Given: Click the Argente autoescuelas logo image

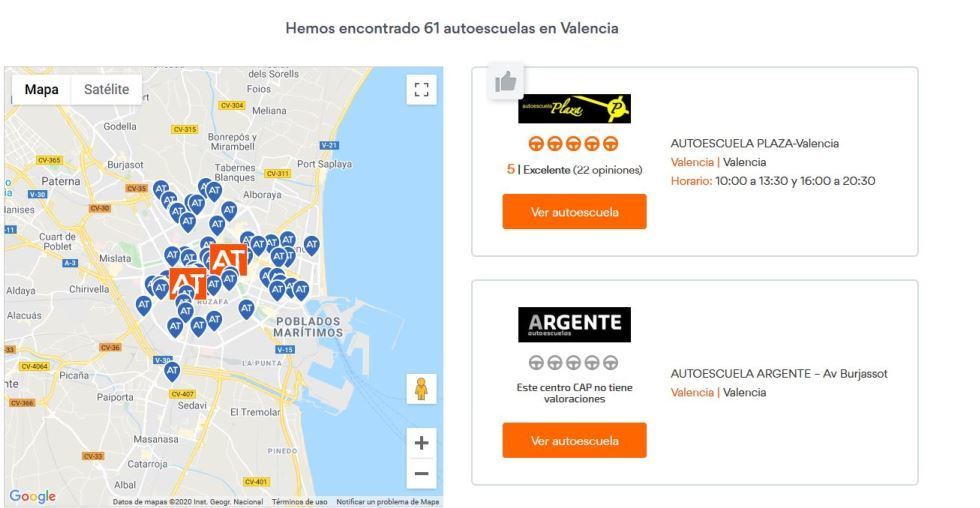Looking at the screenshot, I should coord(574,324).
